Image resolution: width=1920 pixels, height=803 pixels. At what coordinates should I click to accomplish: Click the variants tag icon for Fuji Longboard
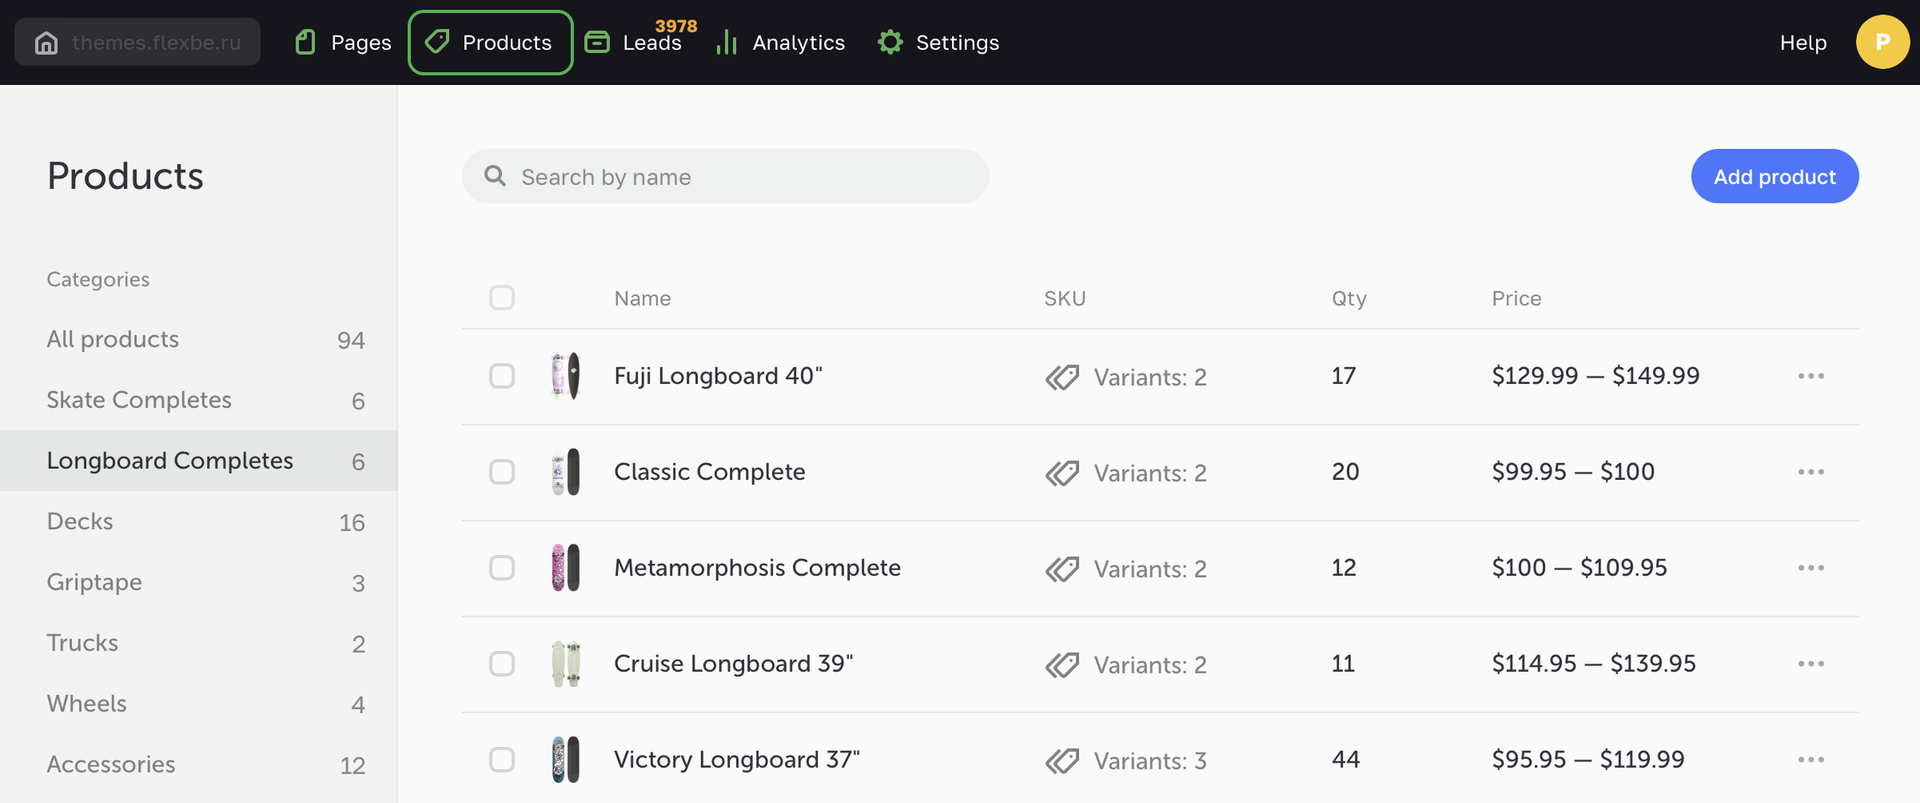[1062, 377]
